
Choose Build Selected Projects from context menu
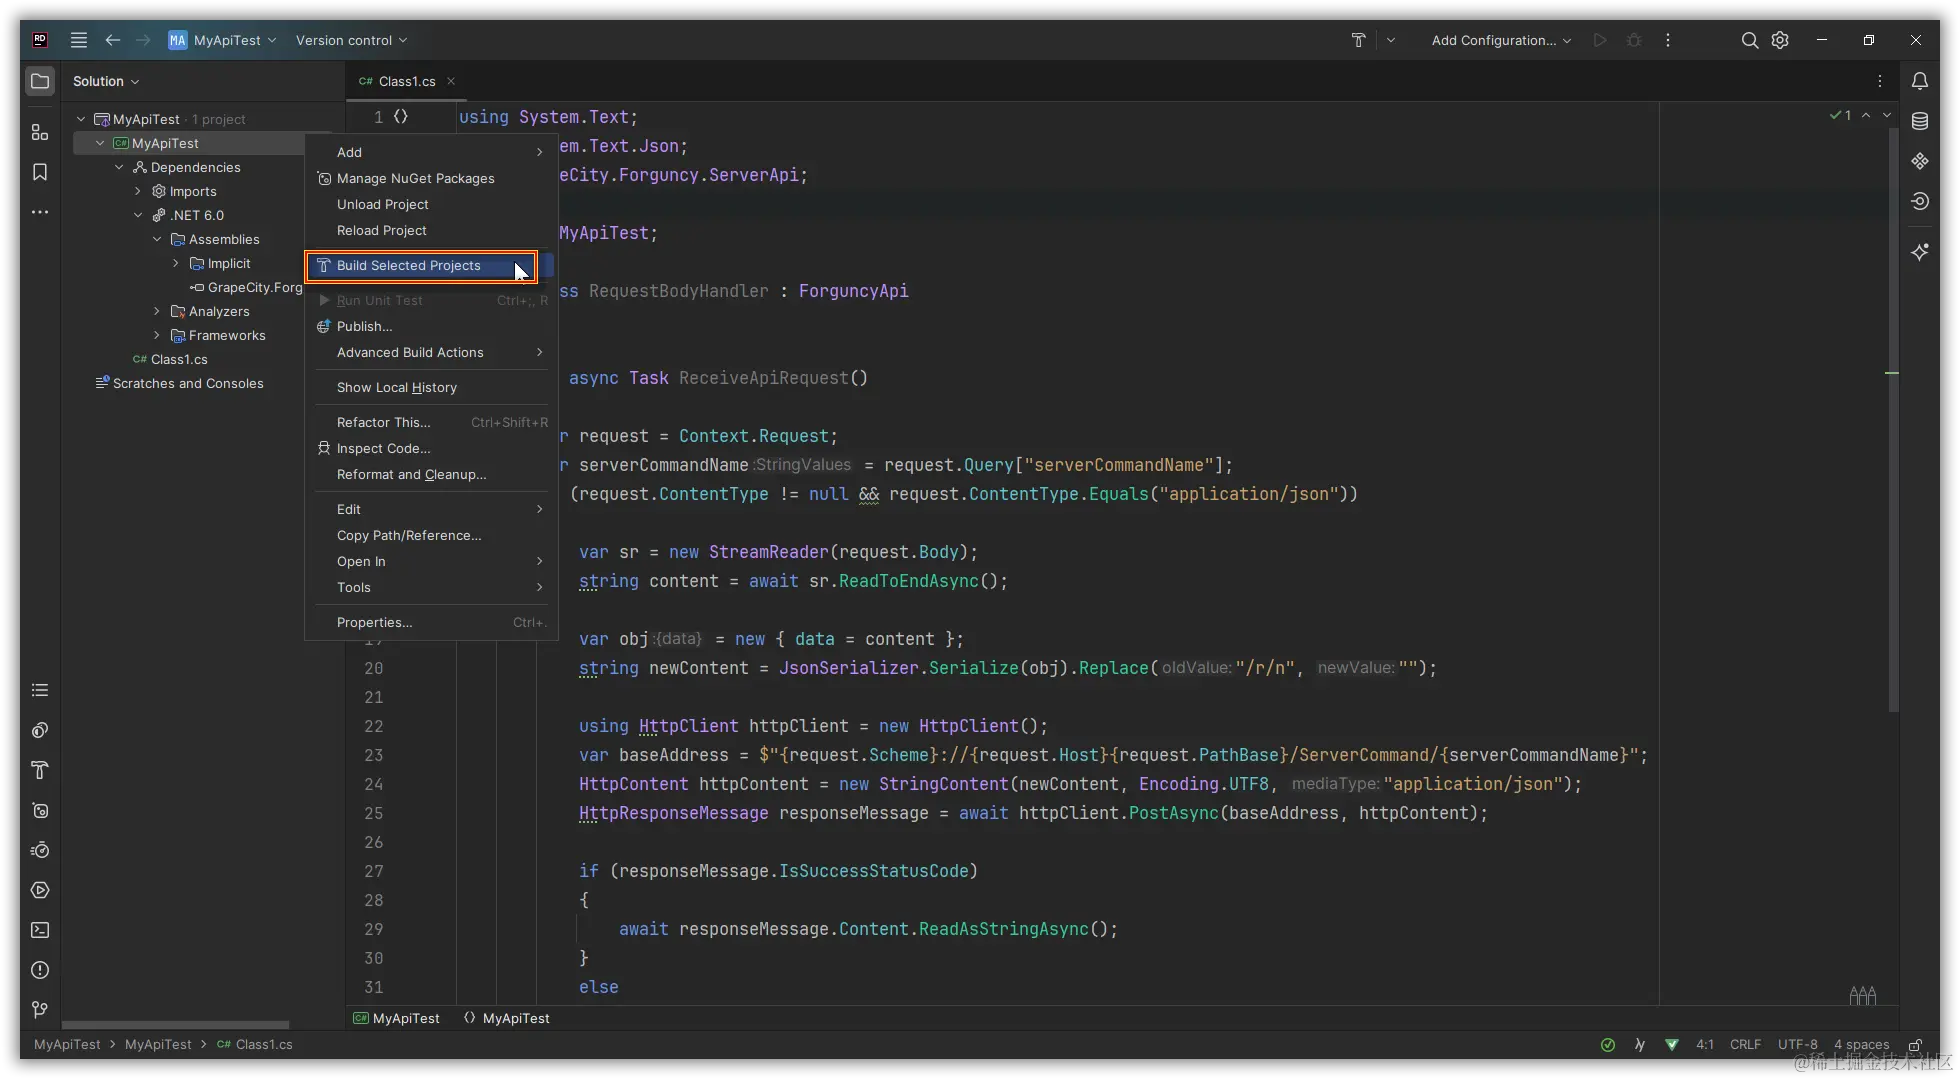(x=430, y=266)
